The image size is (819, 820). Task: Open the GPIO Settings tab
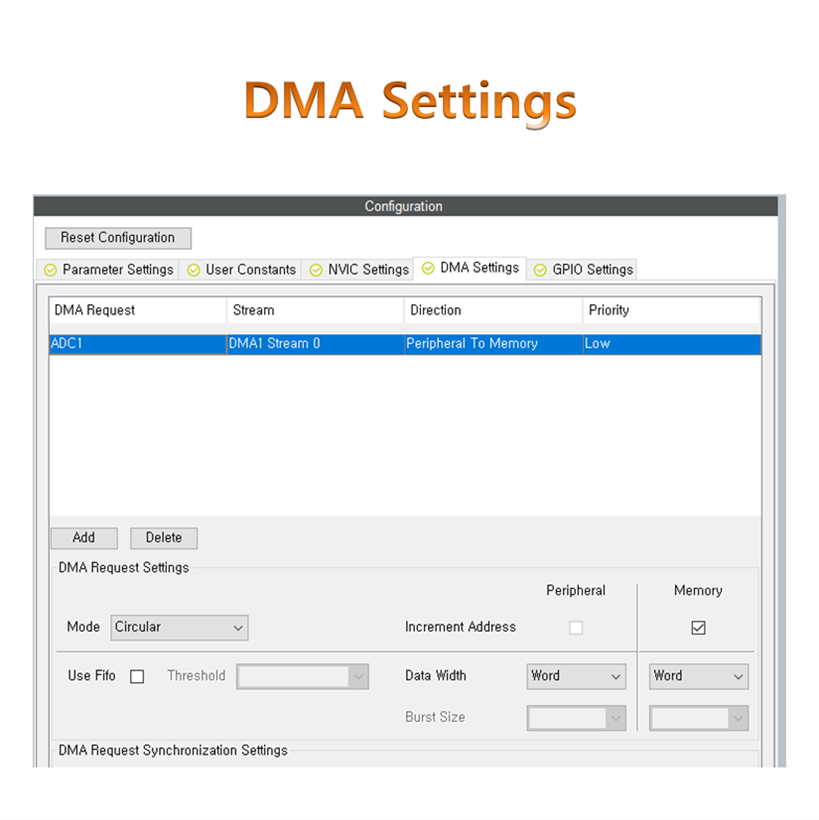coord(582,270)
